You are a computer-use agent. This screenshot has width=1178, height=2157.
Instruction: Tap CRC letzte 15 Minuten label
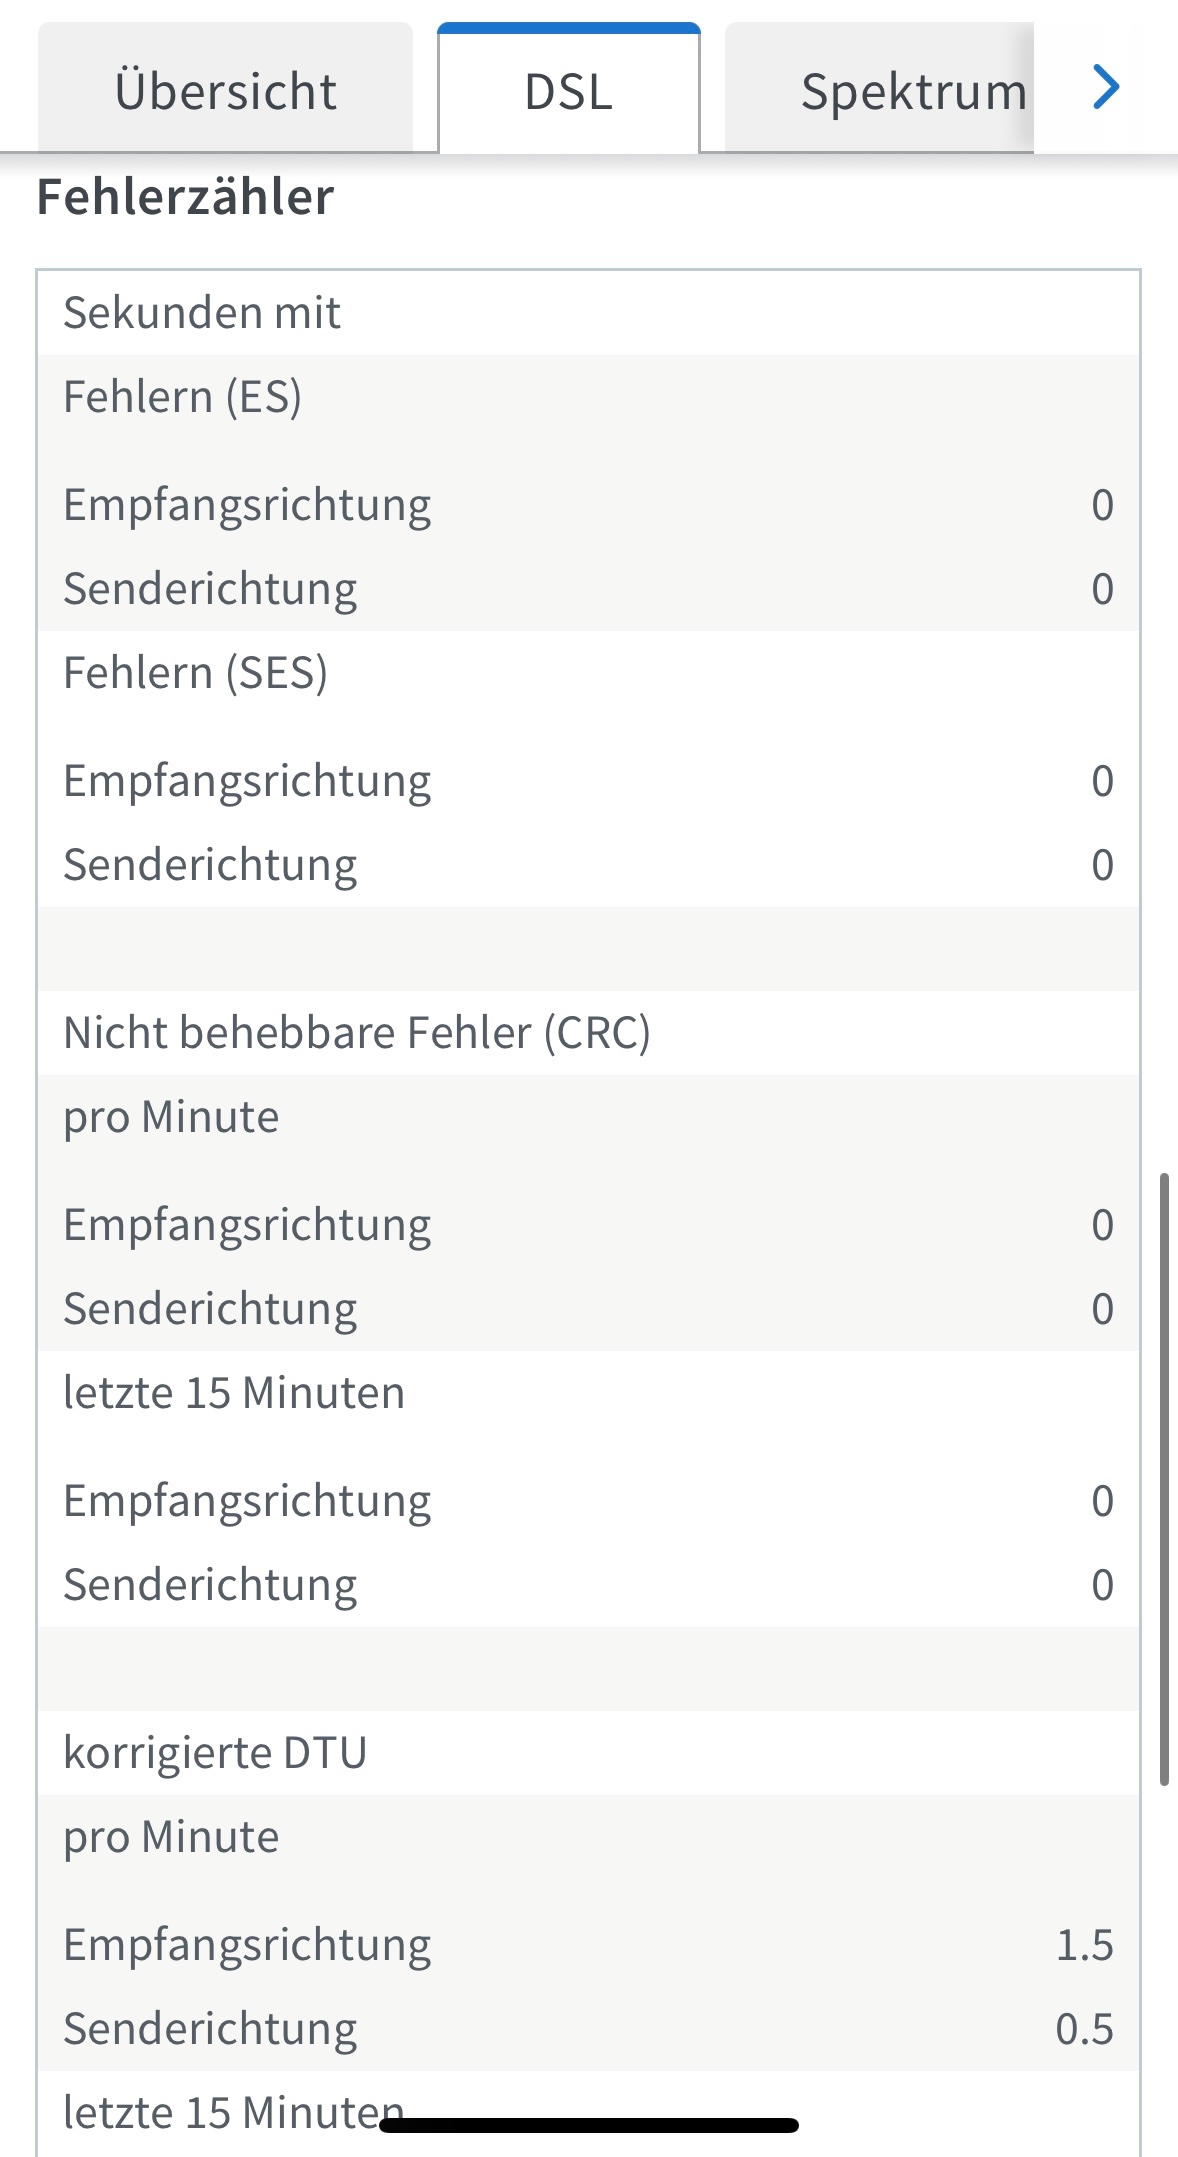[234, 1393]
